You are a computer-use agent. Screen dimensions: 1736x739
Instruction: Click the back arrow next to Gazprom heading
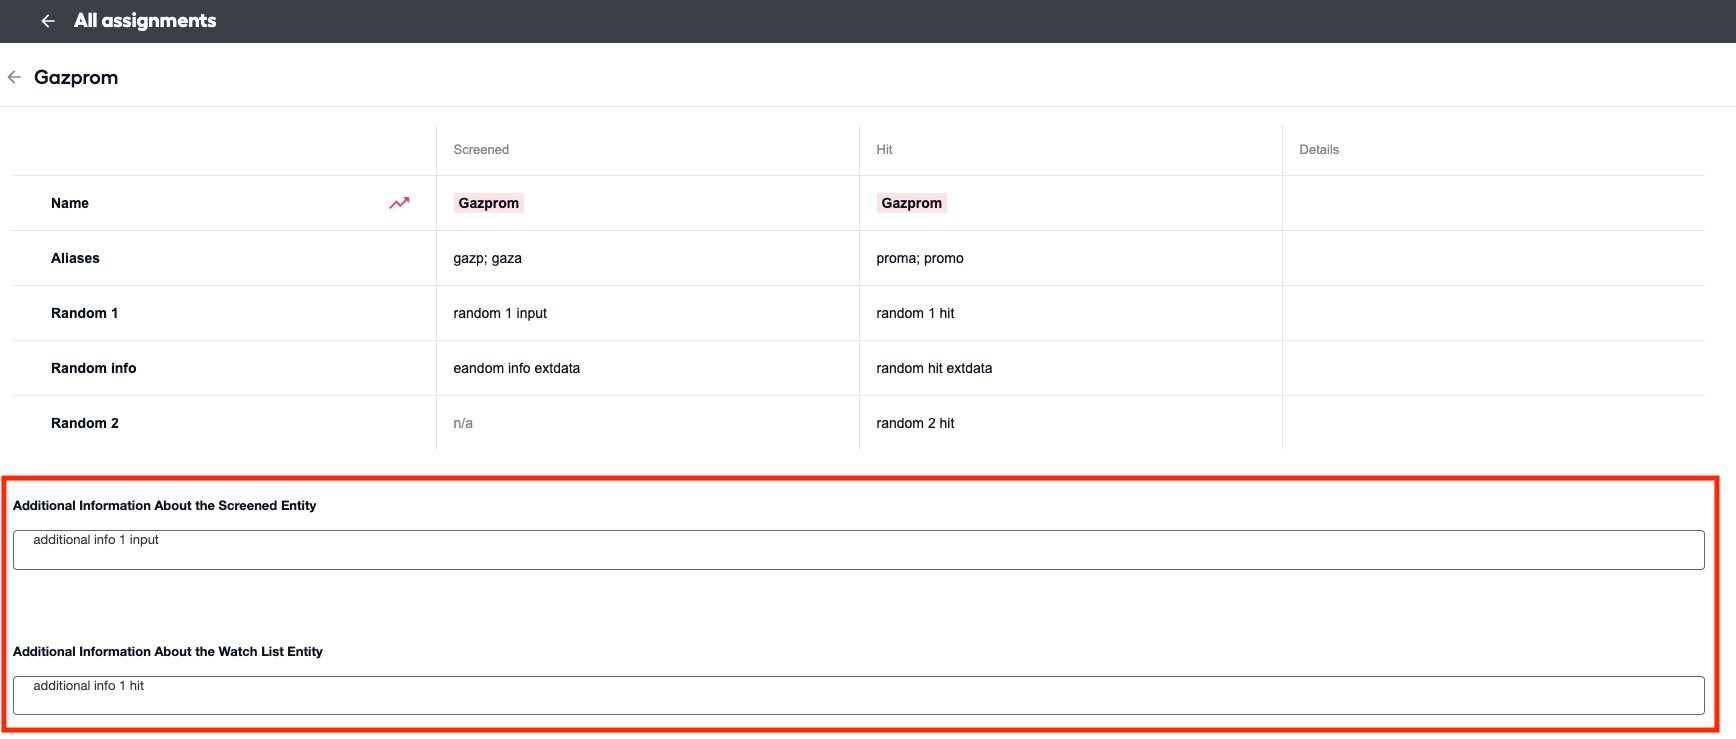pyautogui.click(x=14, y=77)
